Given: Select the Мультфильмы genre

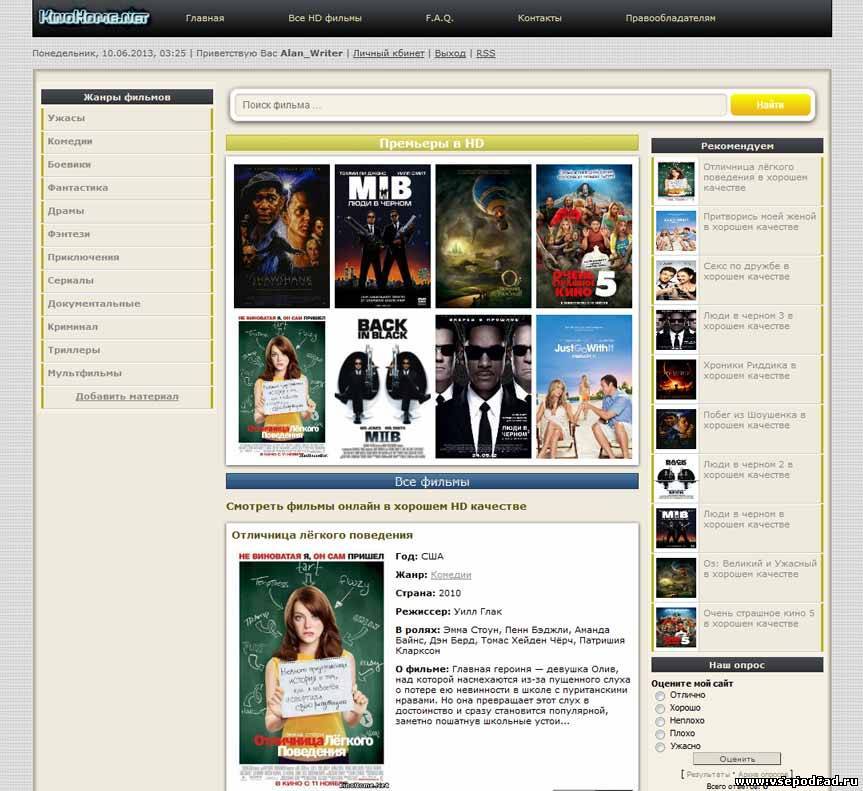Looking at the screenshot, I should point(127,373).
